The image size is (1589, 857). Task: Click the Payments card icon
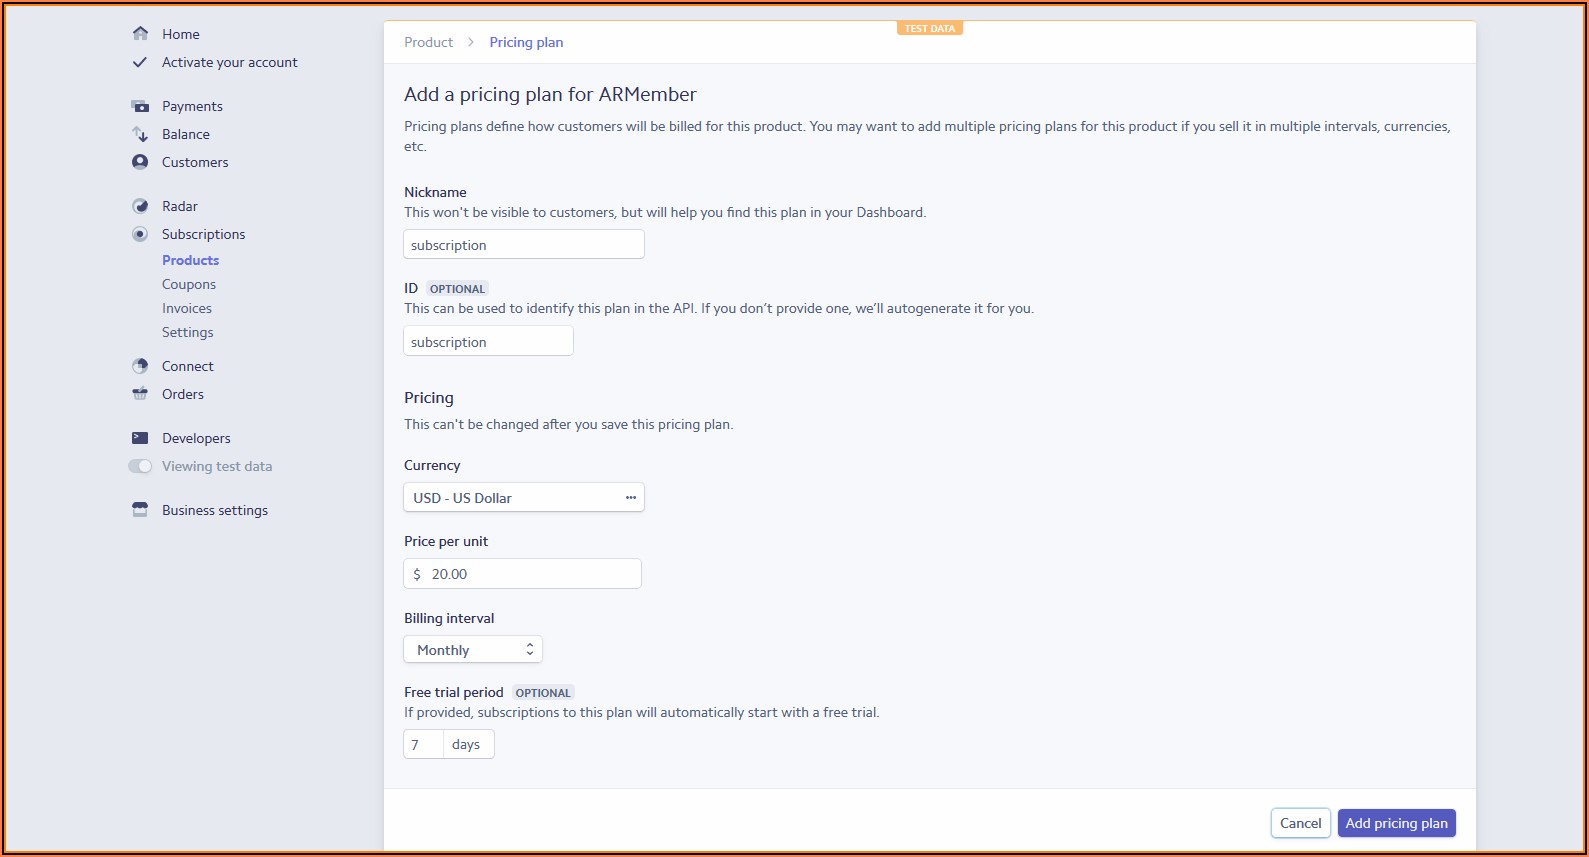point(140,106)
